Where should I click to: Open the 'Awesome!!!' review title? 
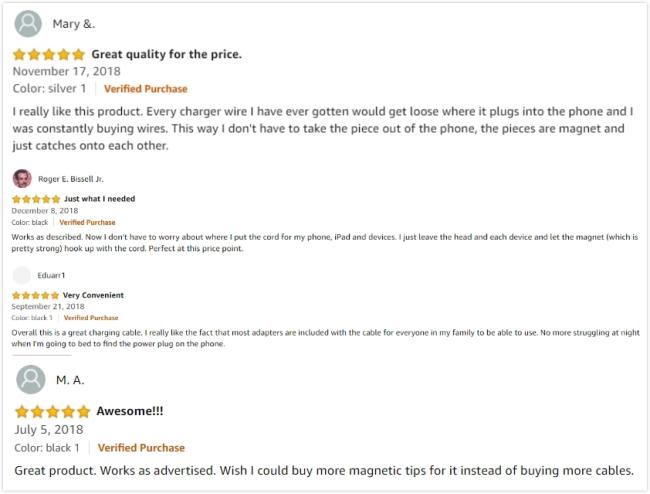click(130, 411)
